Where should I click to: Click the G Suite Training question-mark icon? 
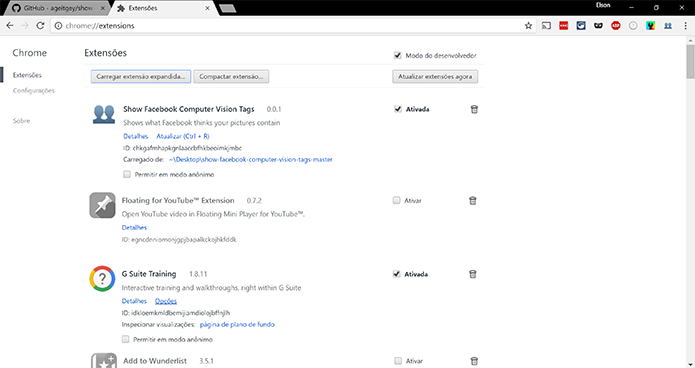pos(102,278)
